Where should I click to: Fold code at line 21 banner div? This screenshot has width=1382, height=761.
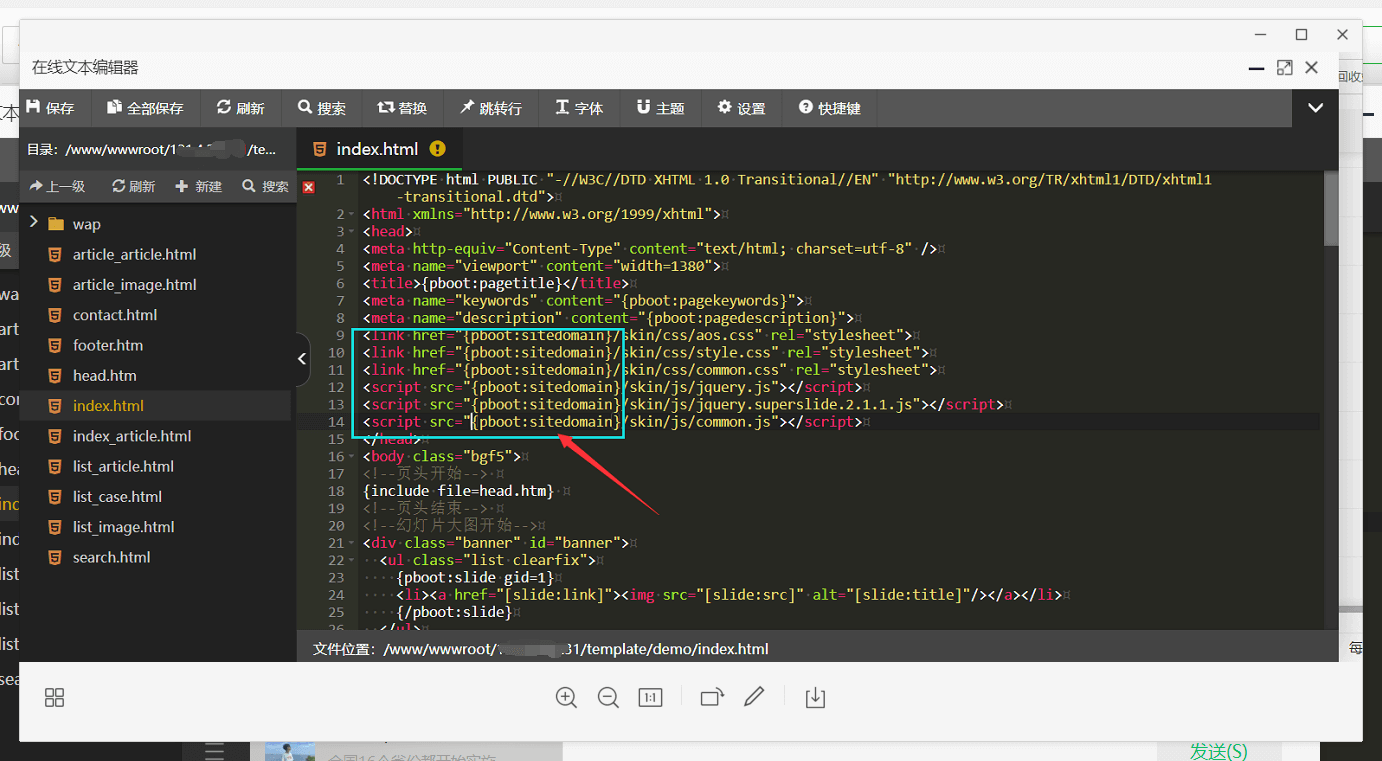352,543
